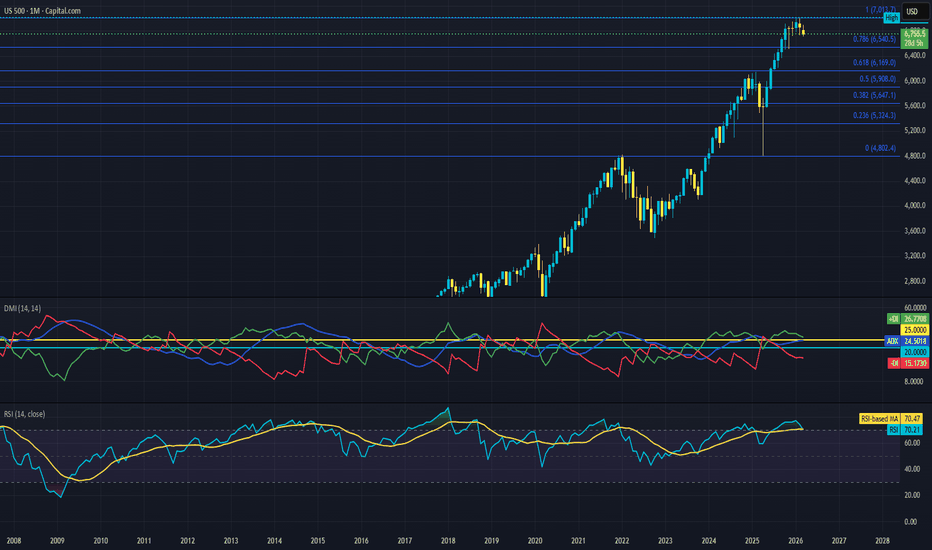
Task: Click year 2009 on the time axis
Action: [x=57, y=541]
